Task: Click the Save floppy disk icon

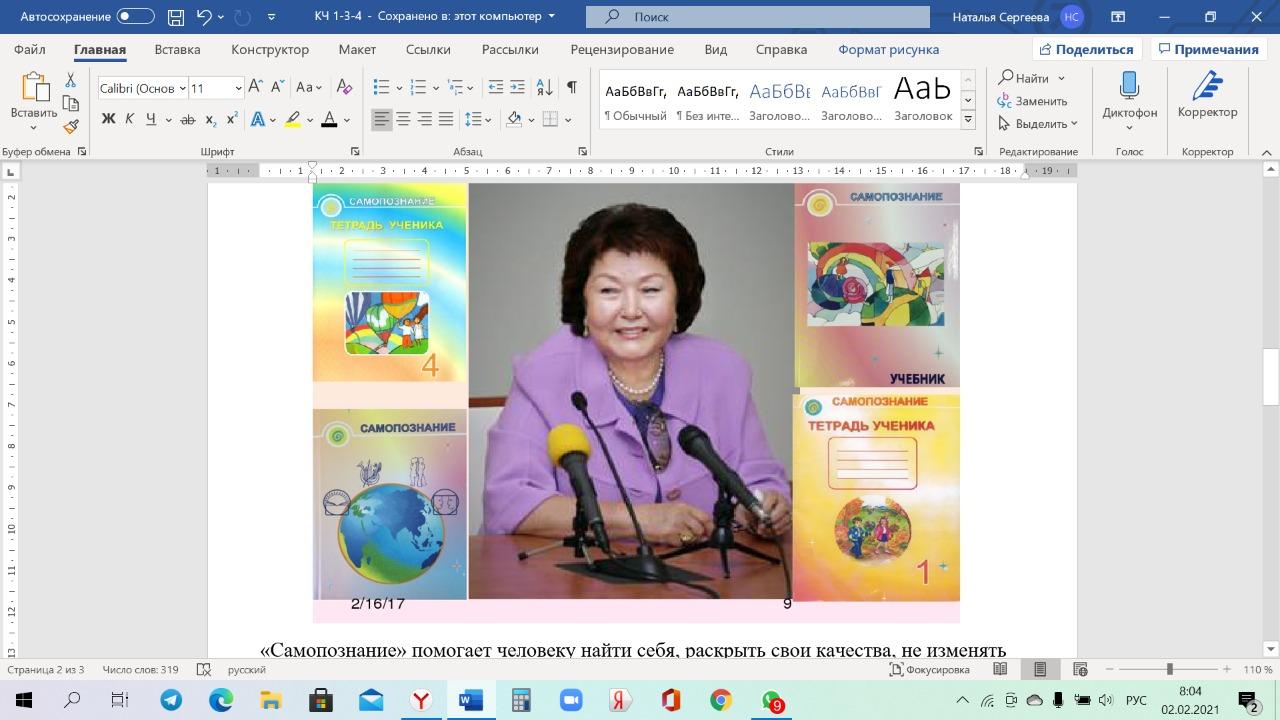Action: click(x=176, y=17)
